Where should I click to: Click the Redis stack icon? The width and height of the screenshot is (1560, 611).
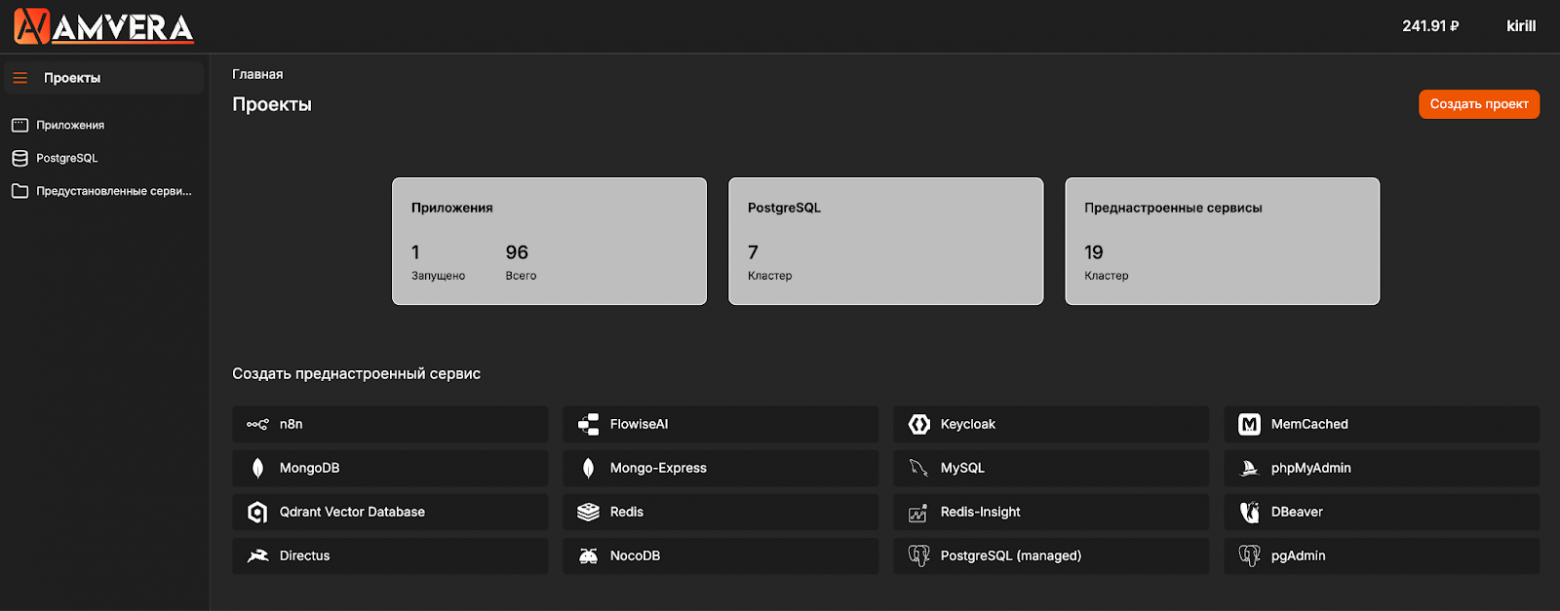(588, 512)
